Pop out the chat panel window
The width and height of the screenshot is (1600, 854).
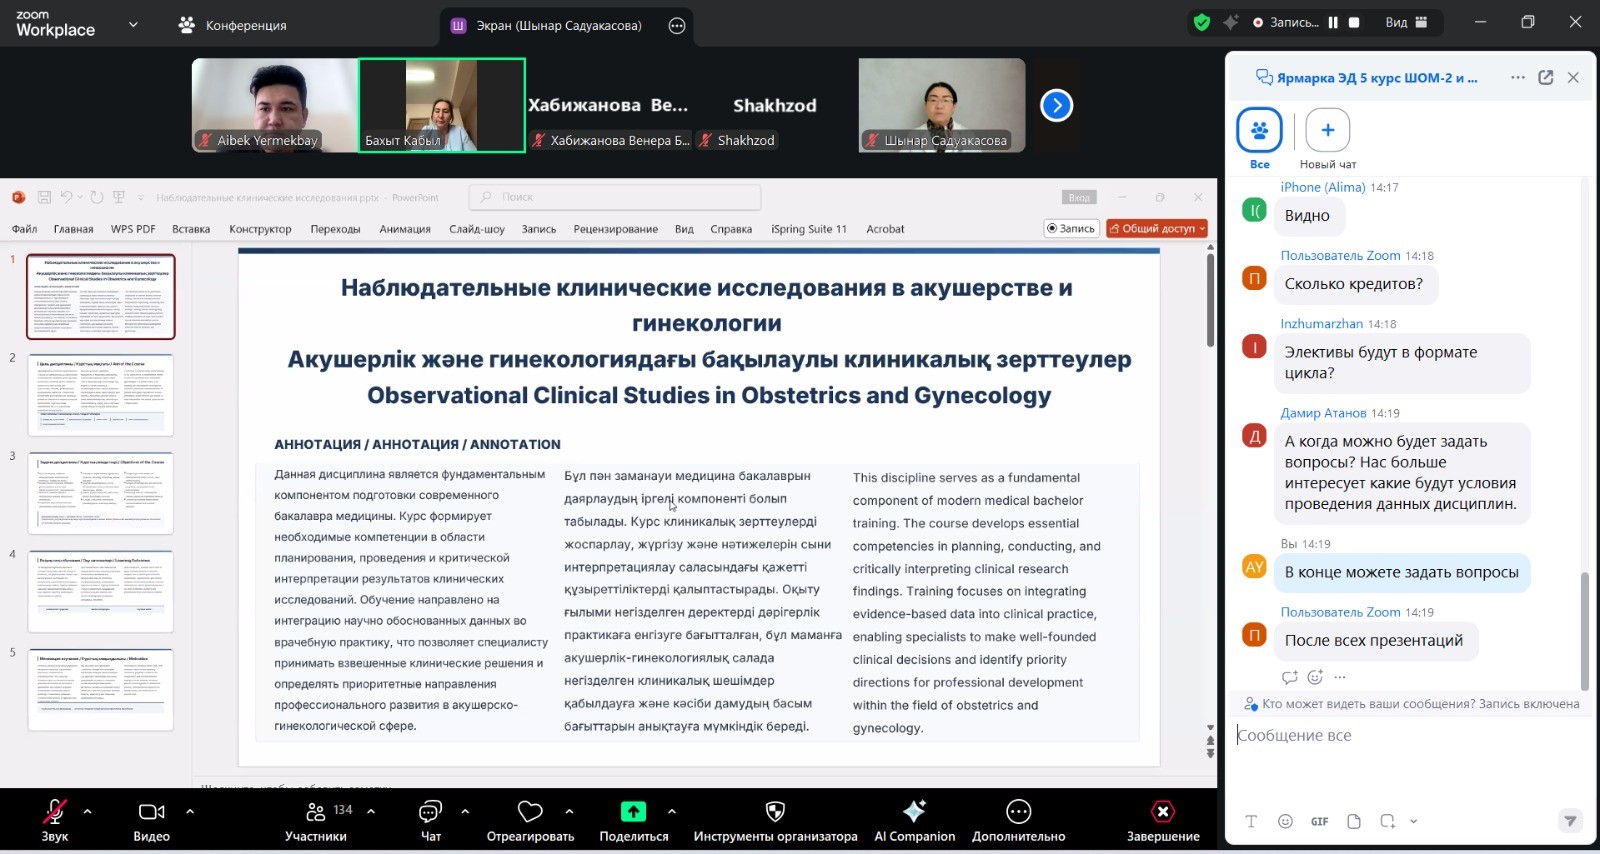[x=1545, y=78]
